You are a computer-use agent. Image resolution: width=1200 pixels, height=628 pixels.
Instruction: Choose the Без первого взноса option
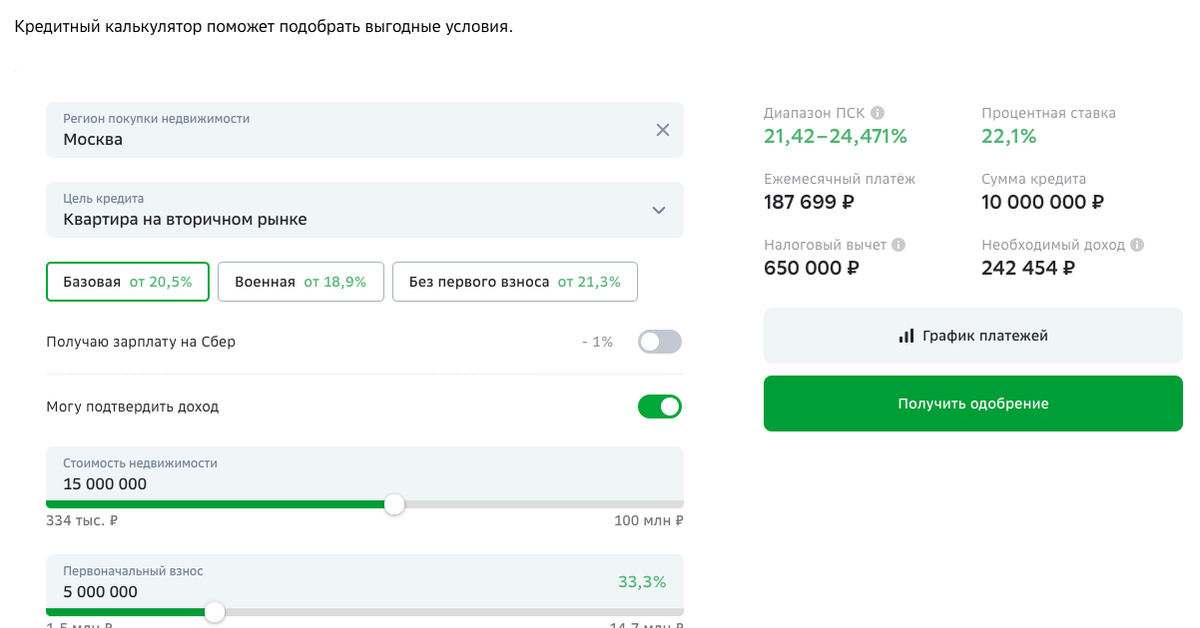pyautogui.click(x=514, y=282)
